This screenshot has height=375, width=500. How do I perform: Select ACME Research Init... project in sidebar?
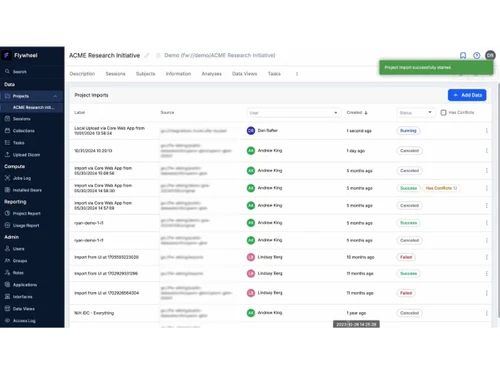pyautogui.click(x=33, y=107)
